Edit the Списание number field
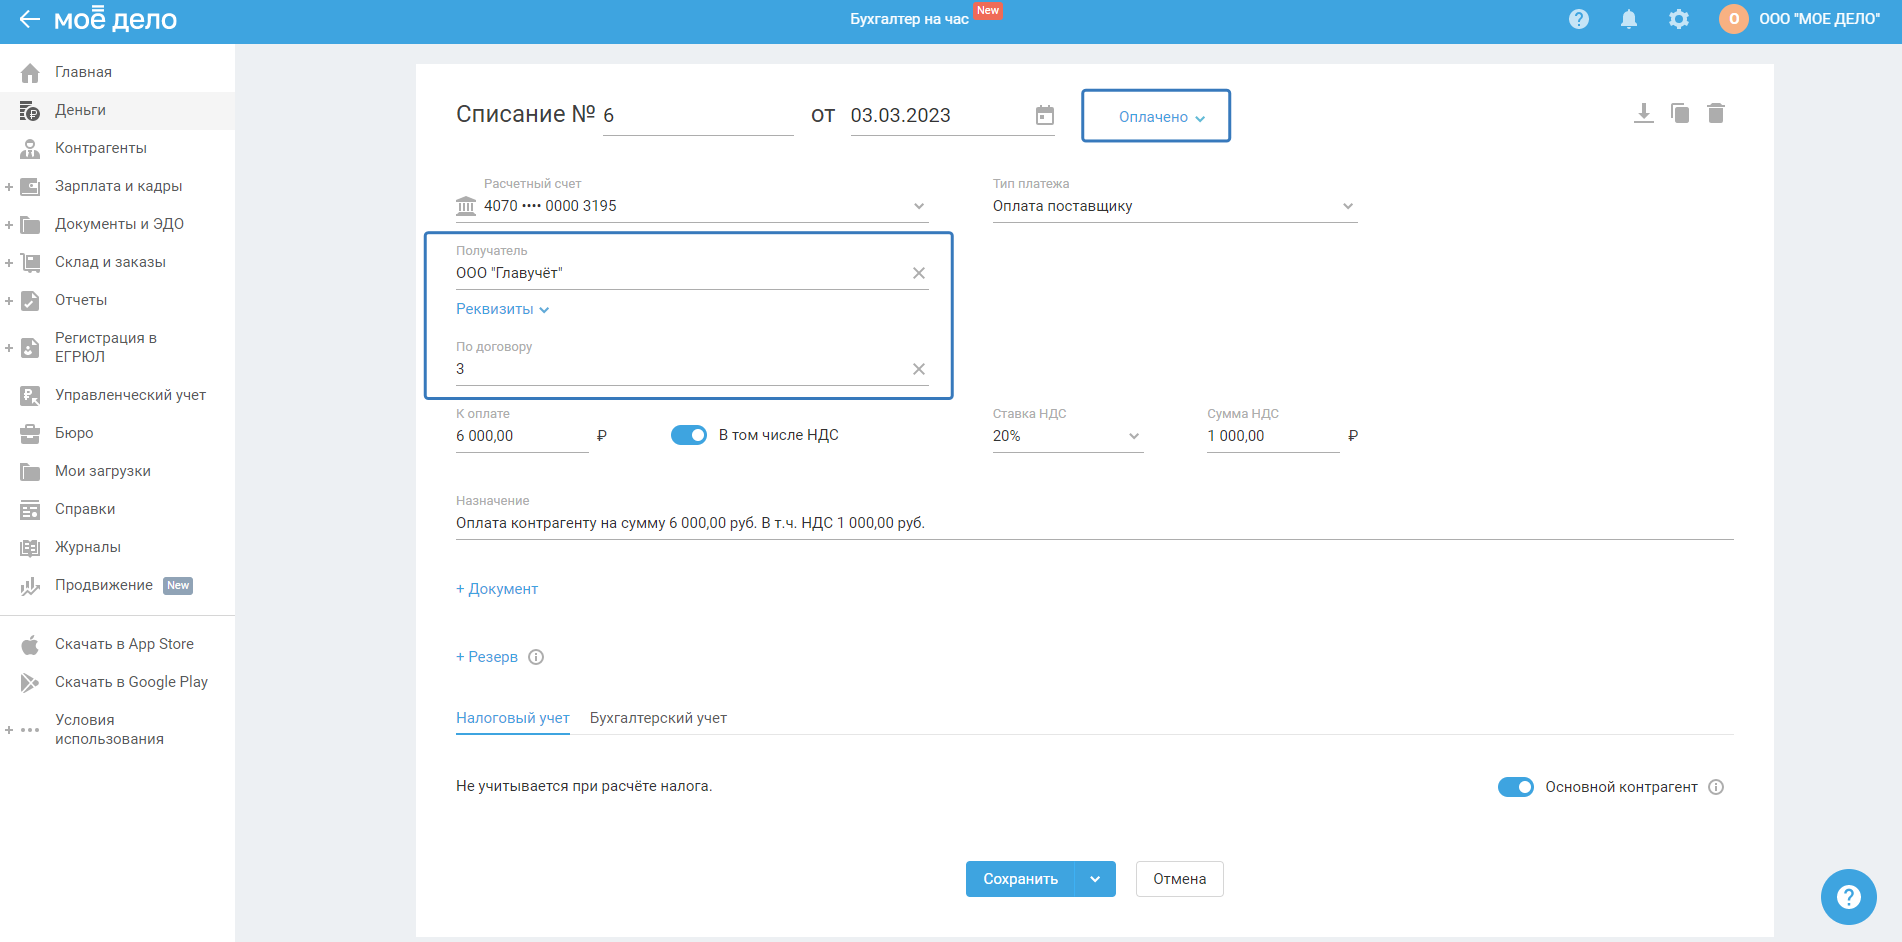The height and width of the screenshot is (942, 1902). (x=698, y=115)
